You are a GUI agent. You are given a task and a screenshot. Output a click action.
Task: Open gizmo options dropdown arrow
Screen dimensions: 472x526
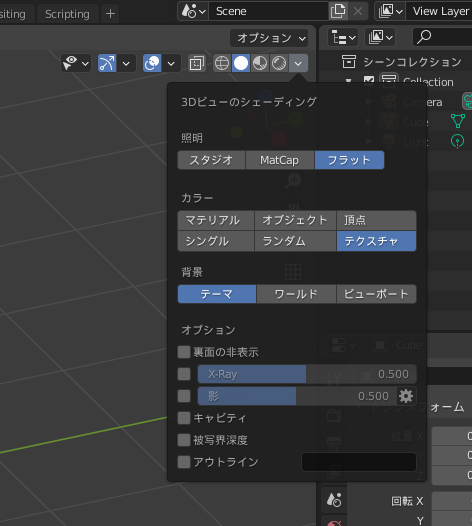click(126, 63)
